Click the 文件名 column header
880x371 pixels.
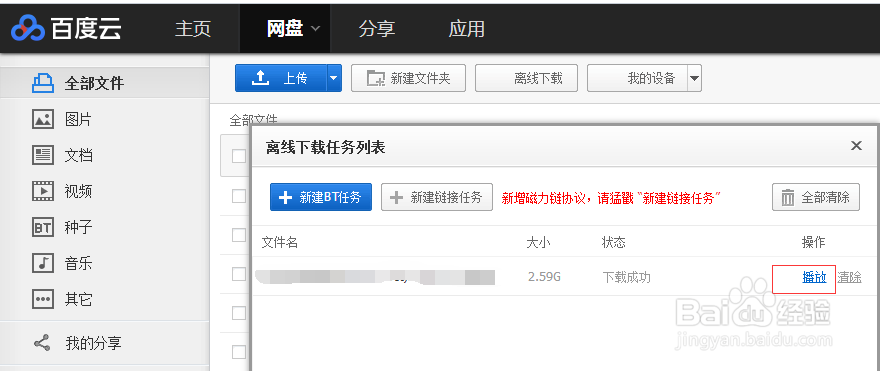point(279,242)
